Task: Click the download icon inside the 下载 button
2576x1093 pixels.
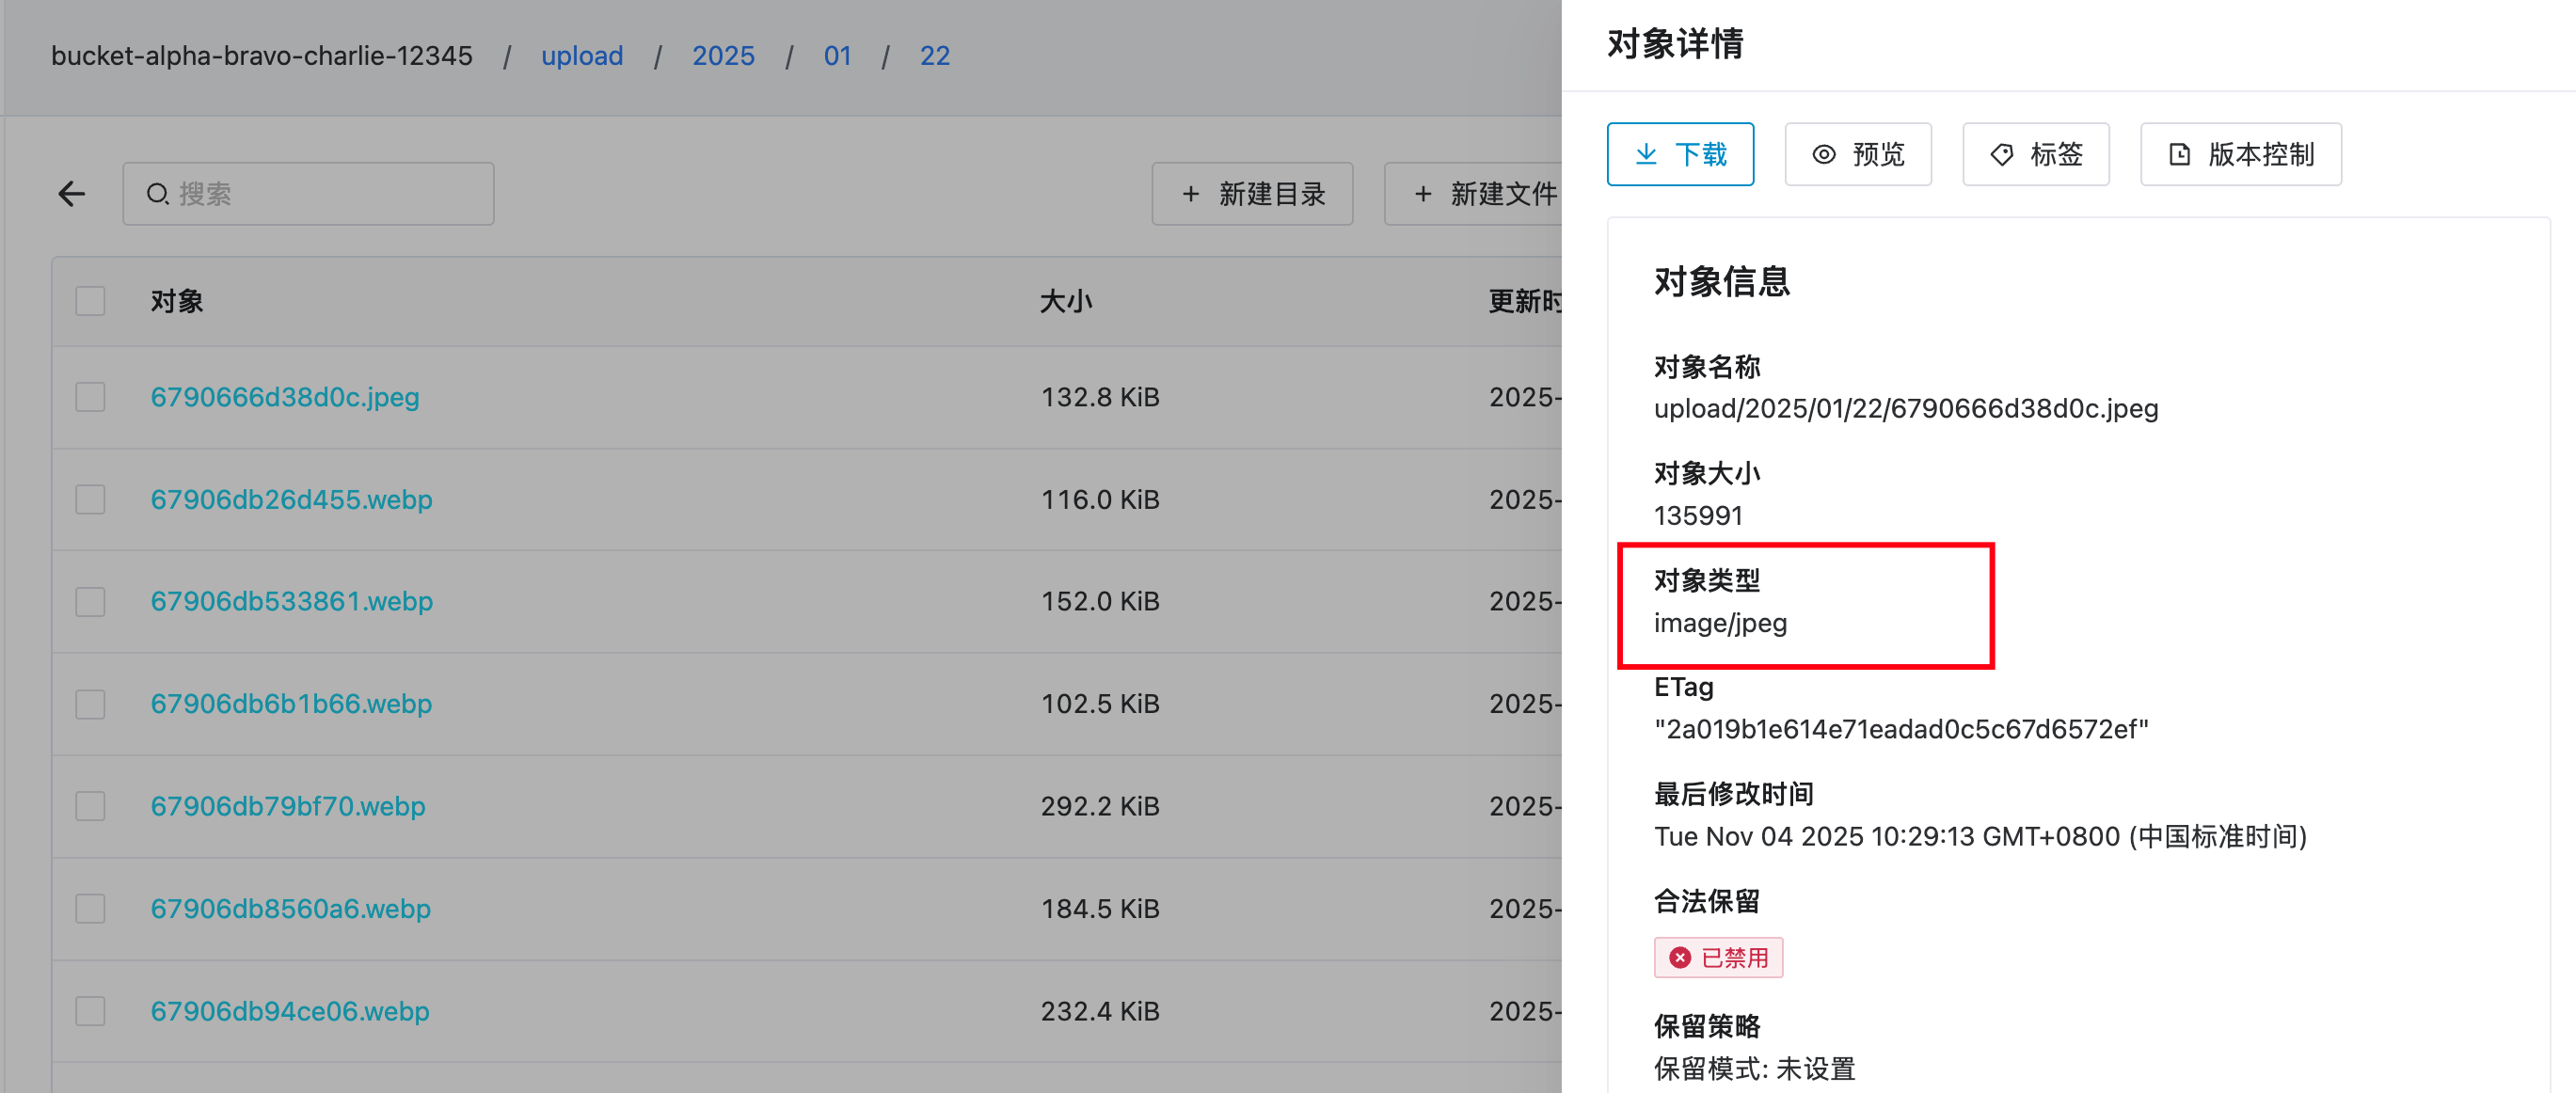Action: (x=1650, y=154)
